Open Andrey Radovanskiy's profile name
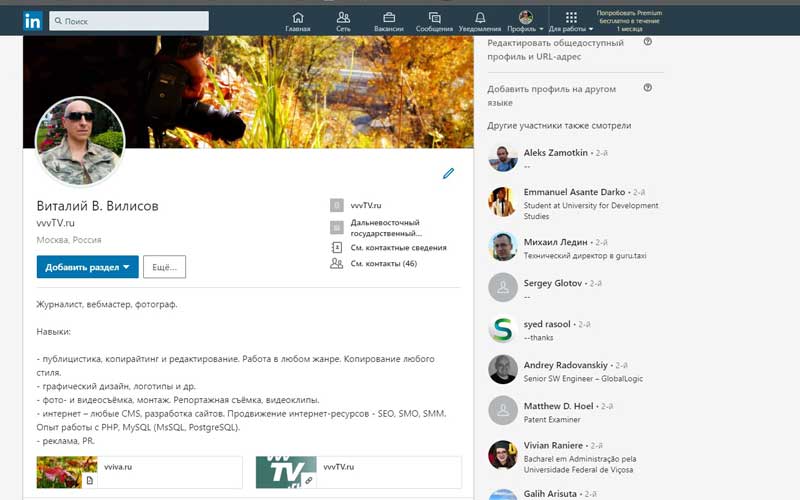 [x=566, y=365]
